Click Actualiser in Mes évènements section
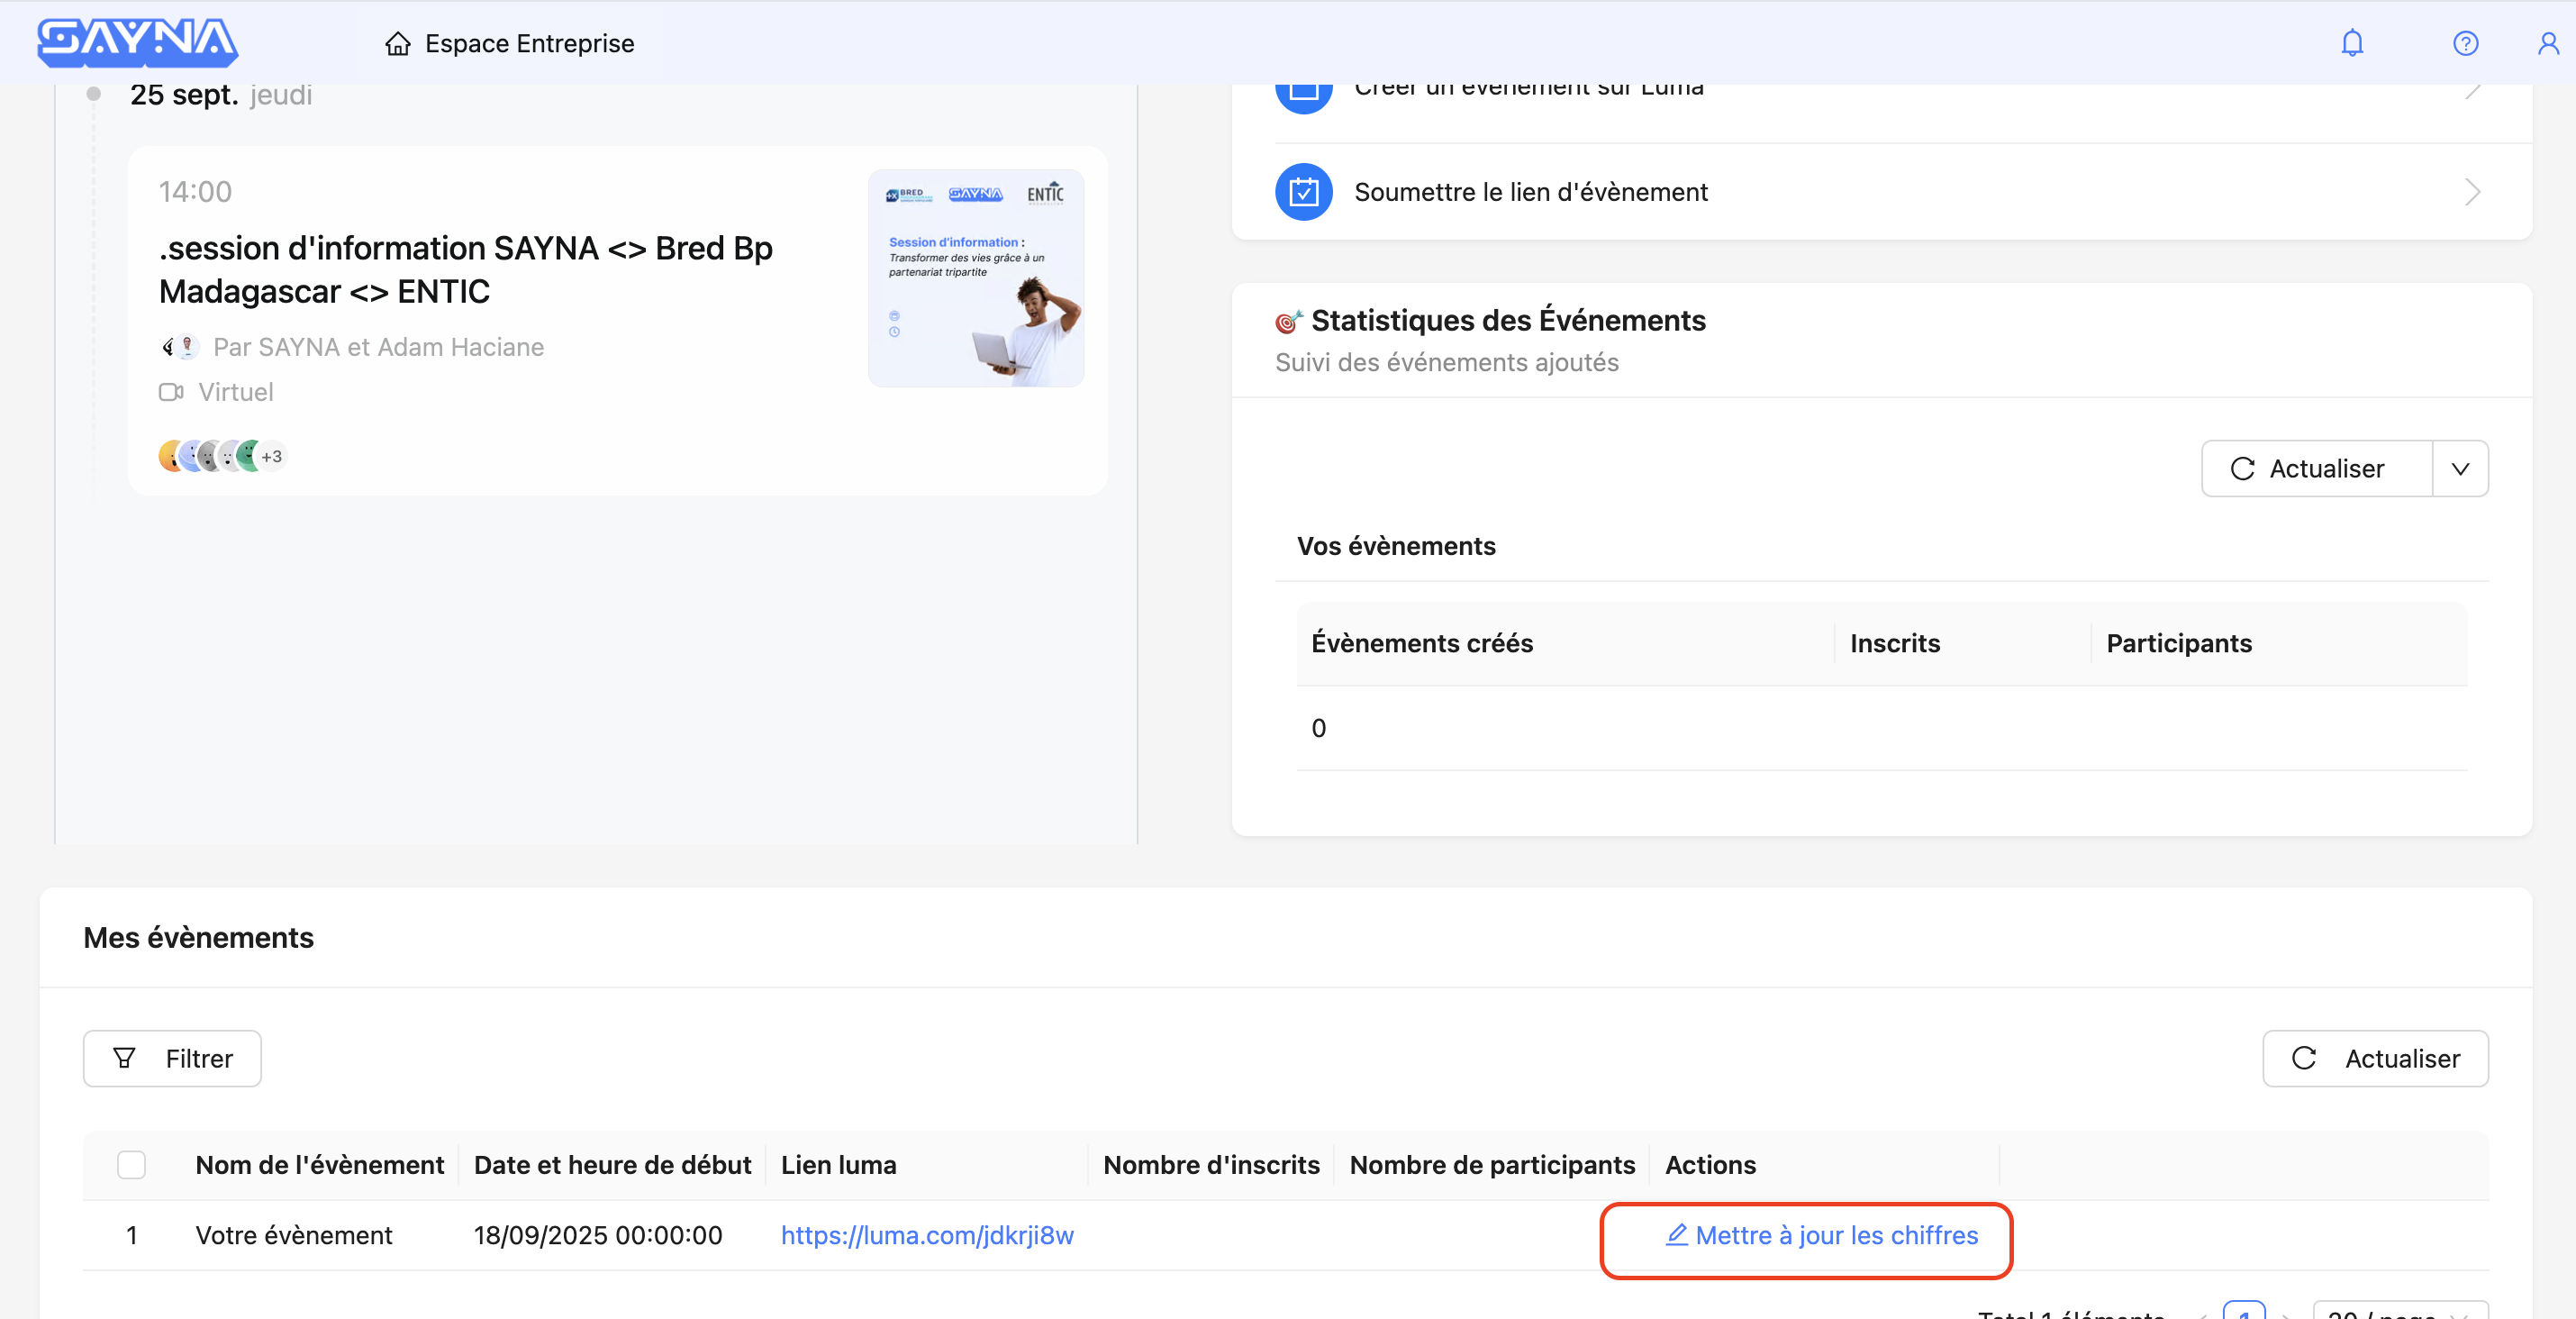 click(x=2375, y=1058)
